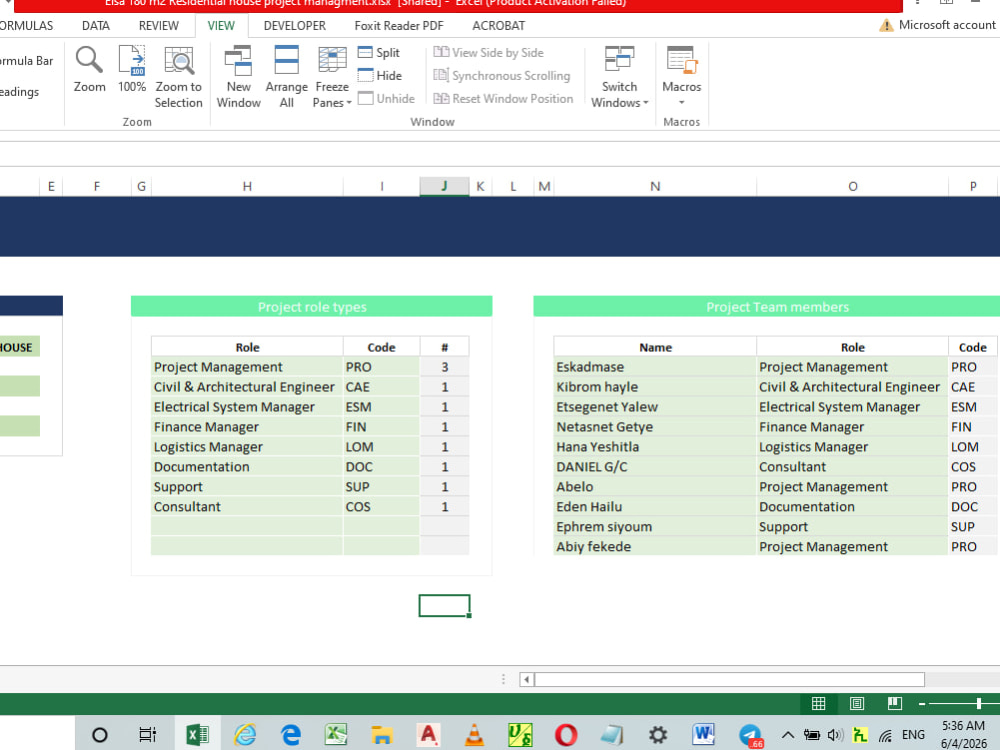Click Arrange All windows icon
Screen dimensions: 1000x750
[x=286, y=60]
